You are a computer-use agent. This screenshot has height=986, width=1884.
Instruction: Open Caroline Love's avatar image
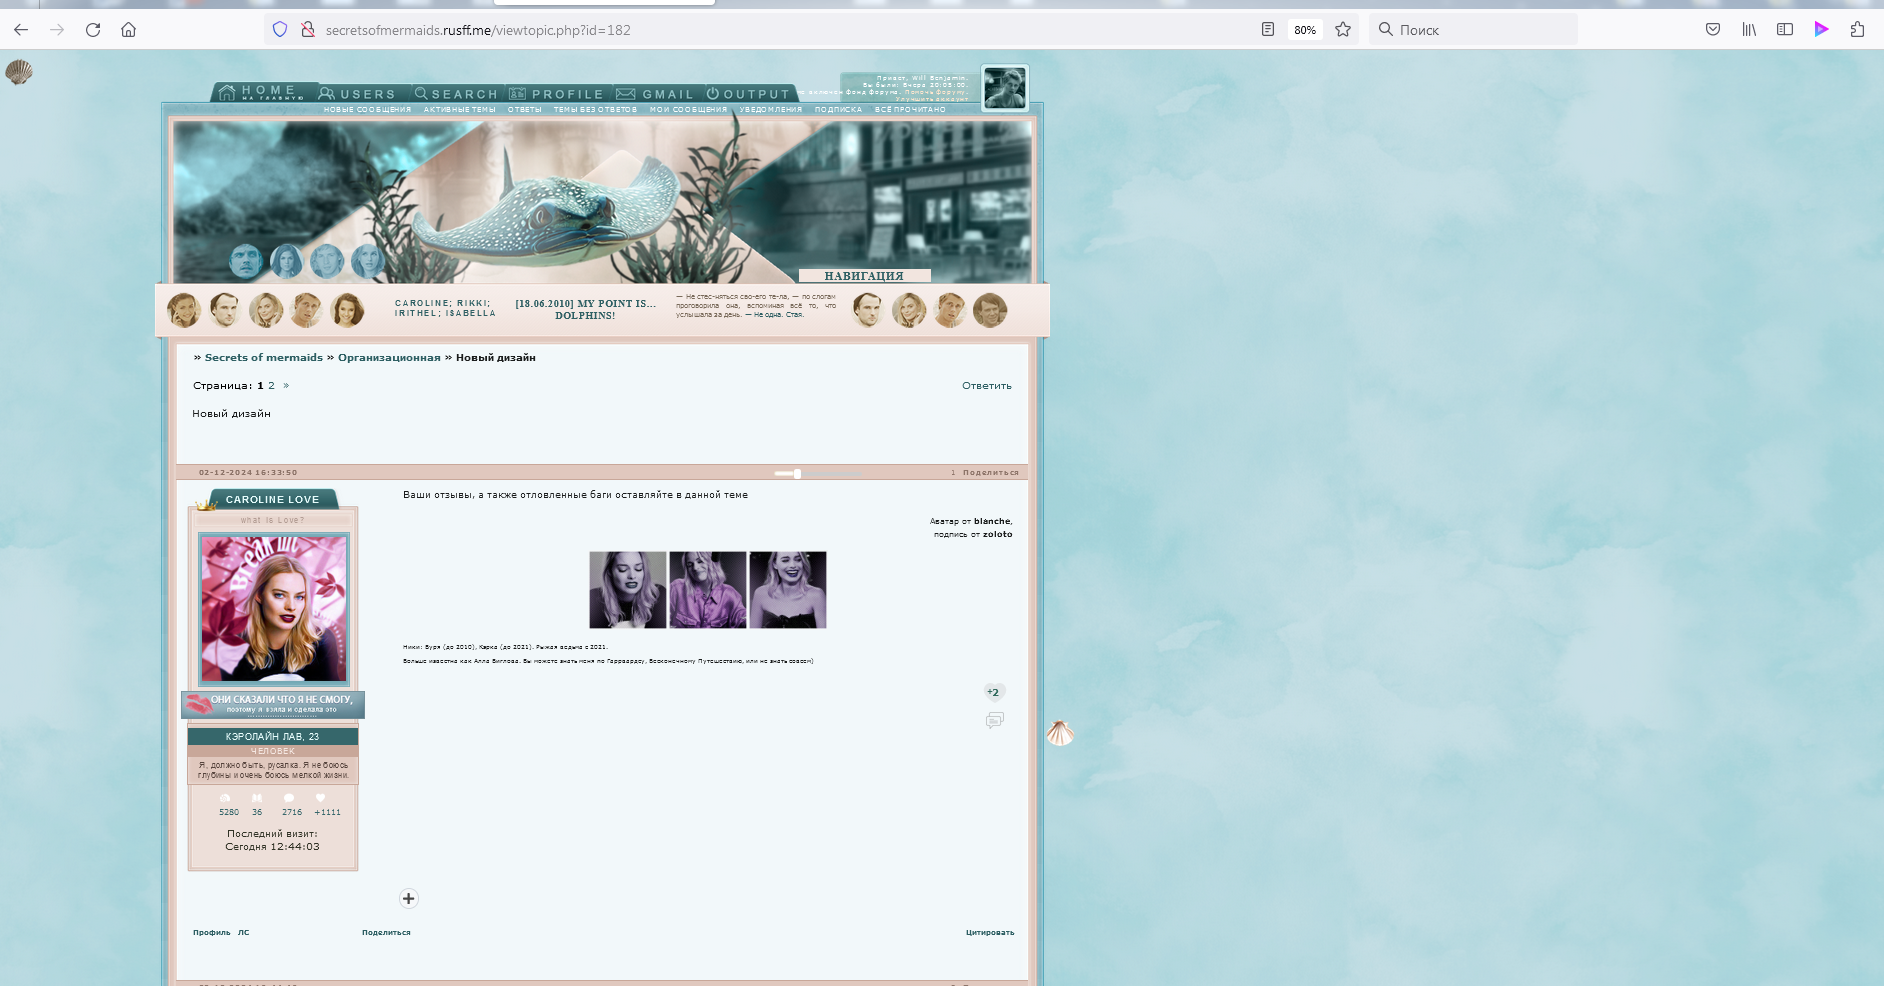pyautogui.click(x=274, y=608)
